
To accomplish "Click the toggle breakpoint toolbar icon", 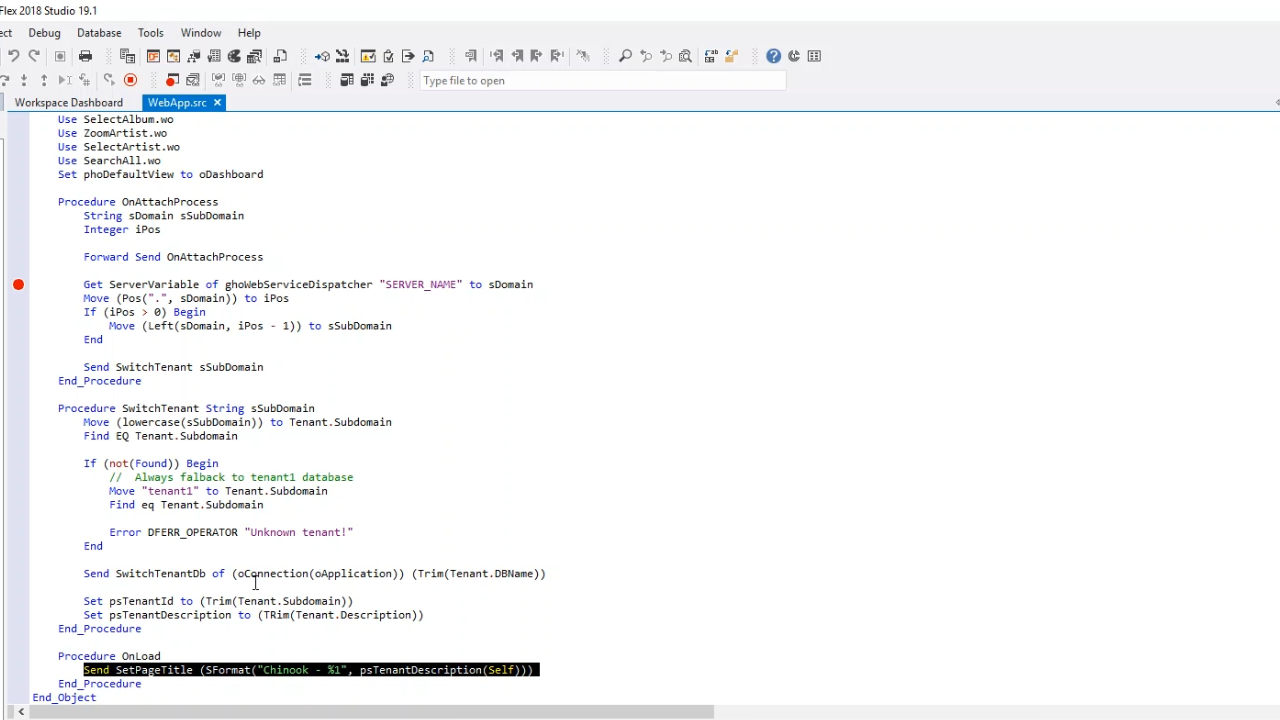I will [x=172, y=80].
